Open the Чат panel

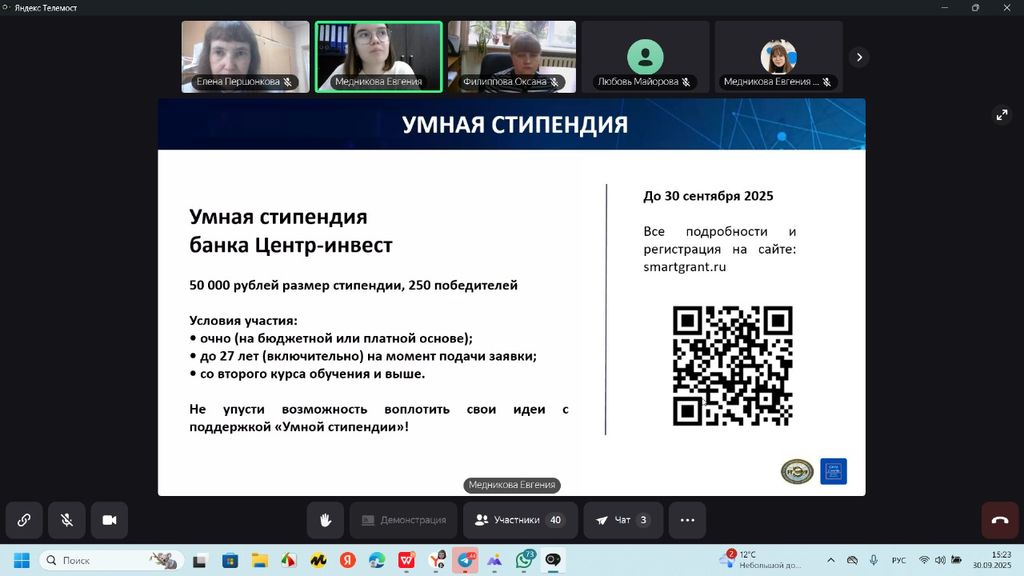coord(623,520)
